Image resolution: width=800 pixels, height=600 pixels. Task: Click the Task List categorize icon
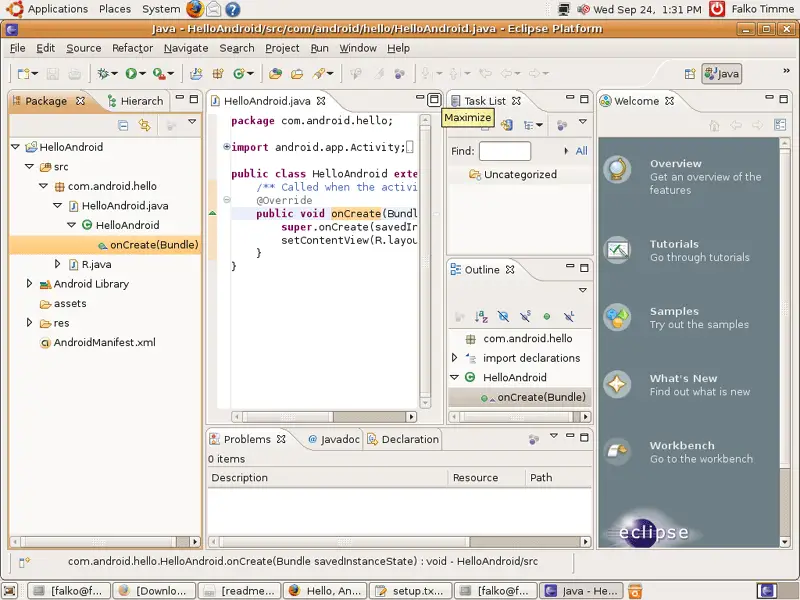coord(529,125)
